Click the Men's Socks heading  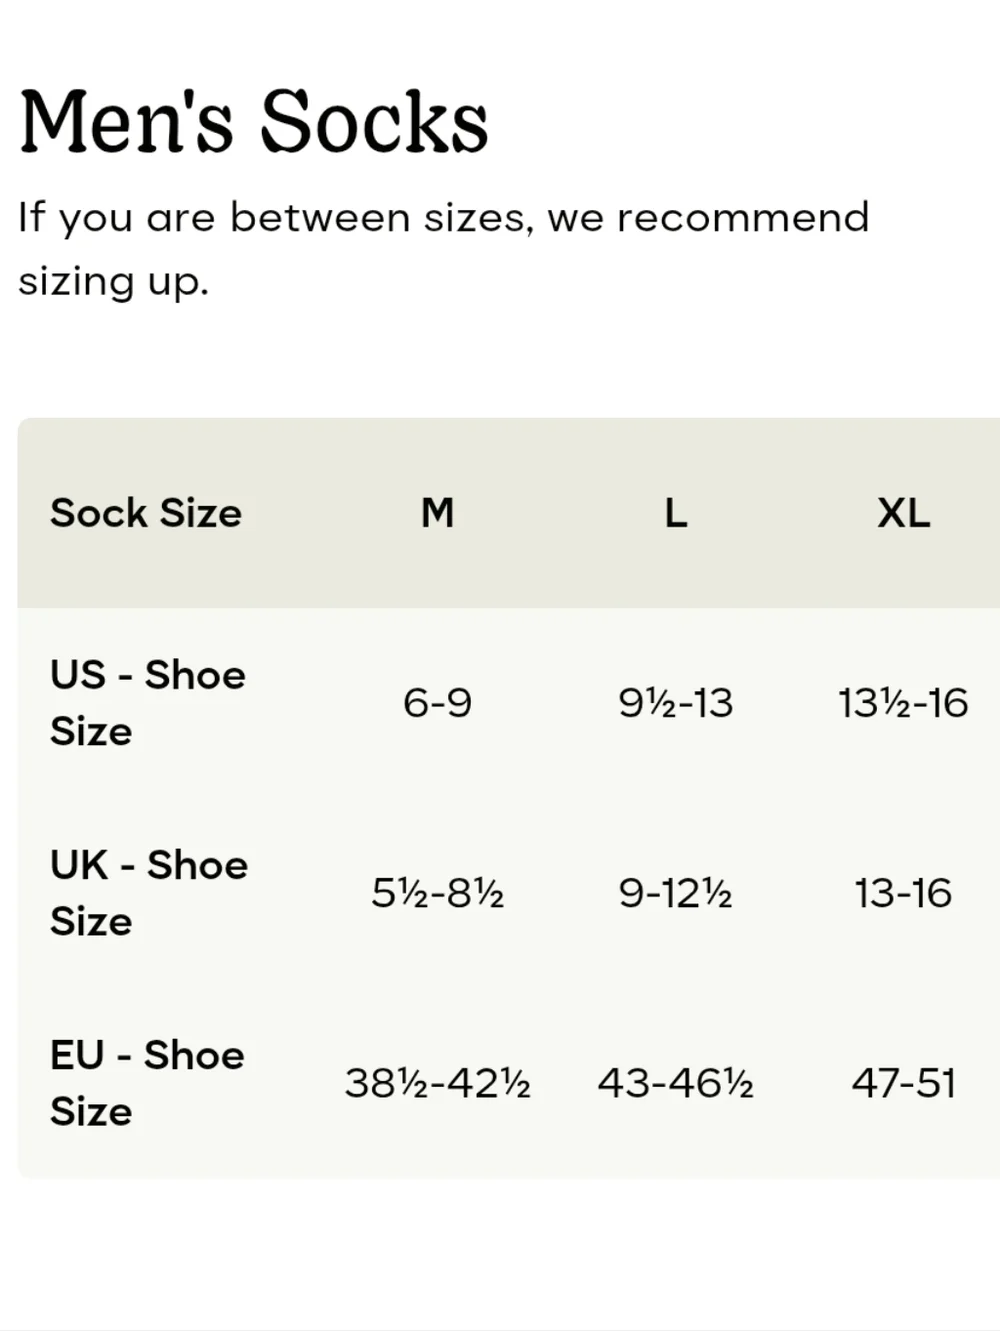click(254, 121)
